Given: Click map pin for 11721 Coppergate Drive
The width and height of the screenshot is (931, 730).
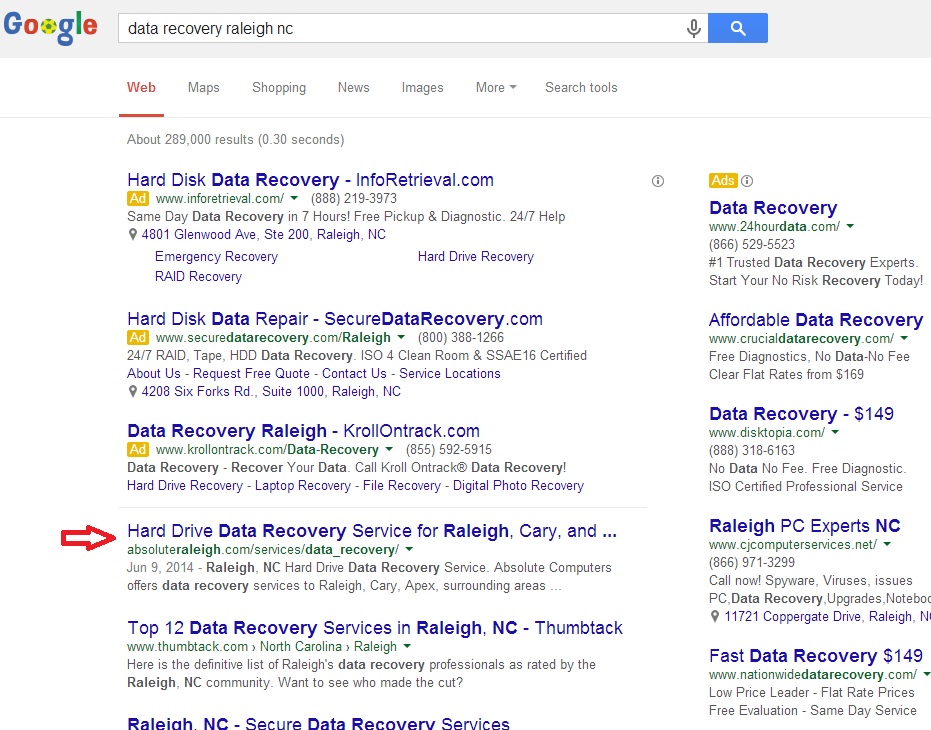Looking at the screenshot, I should coord(715,617).
